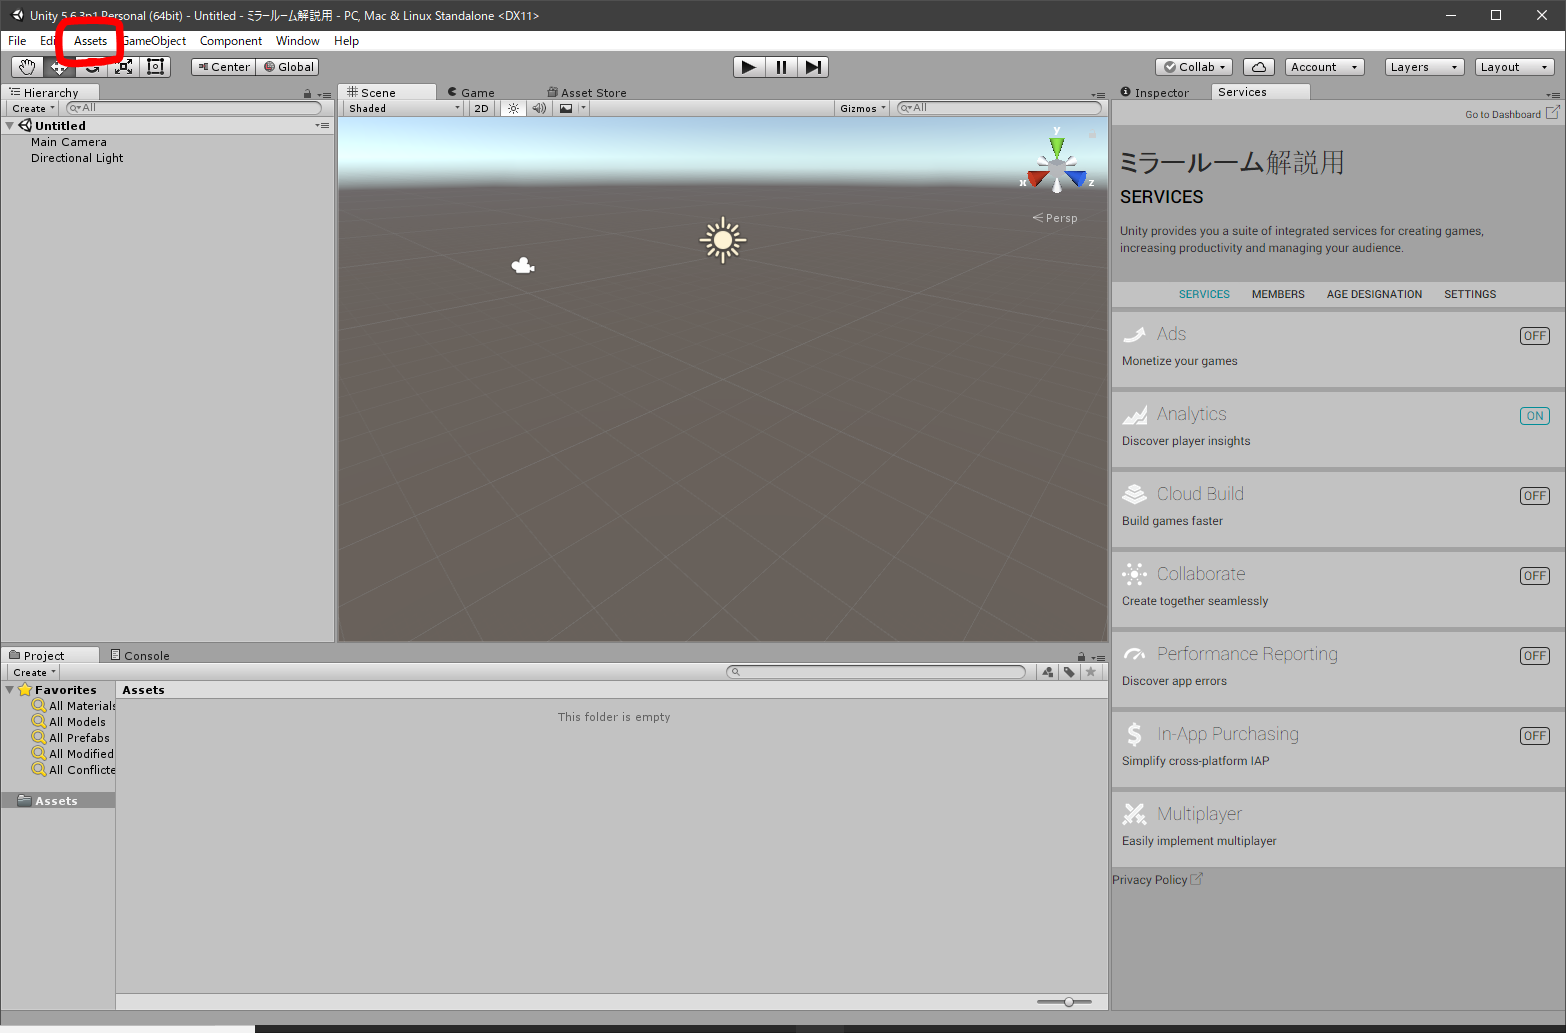Open the Collab dropdown

tap(1194, 67)
